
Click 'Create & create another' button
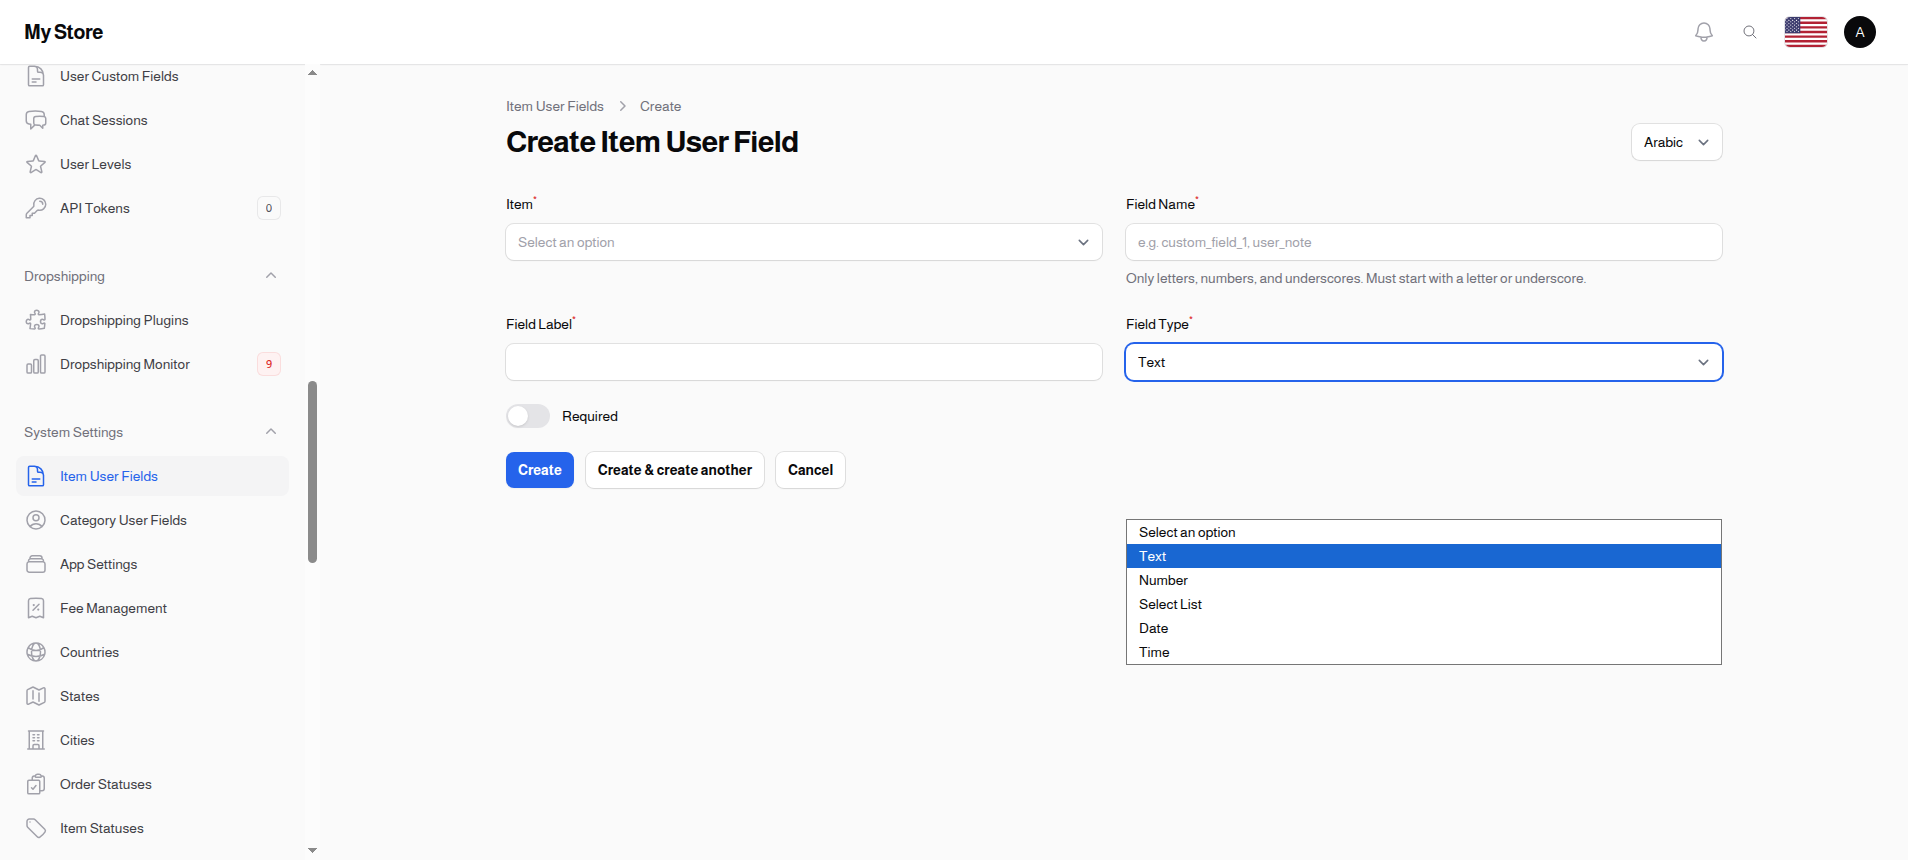(675, 470)
